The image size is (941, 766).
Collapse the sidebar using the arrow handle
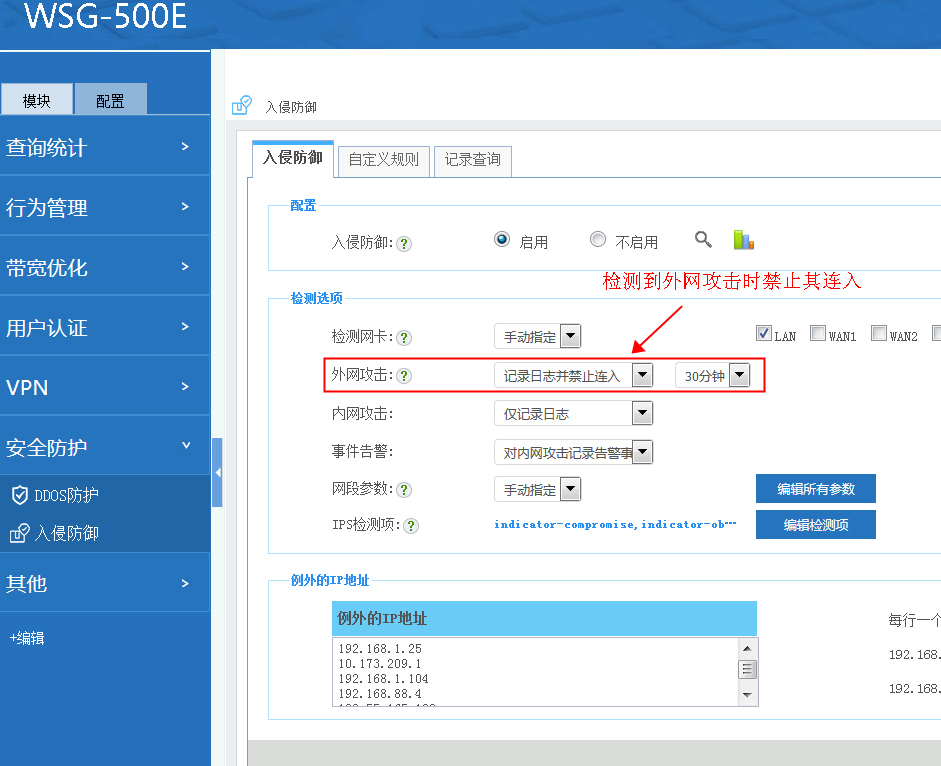[x=217, y=472]
